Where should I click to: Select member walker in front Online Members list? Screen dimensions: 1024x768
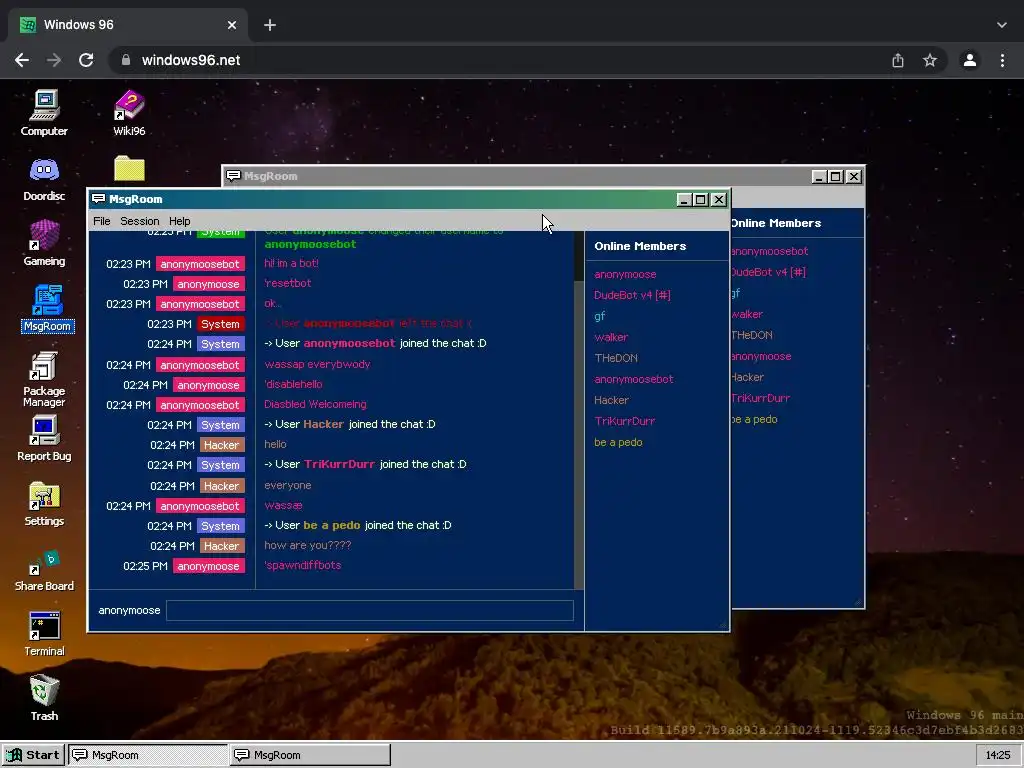tap(611, 337)
